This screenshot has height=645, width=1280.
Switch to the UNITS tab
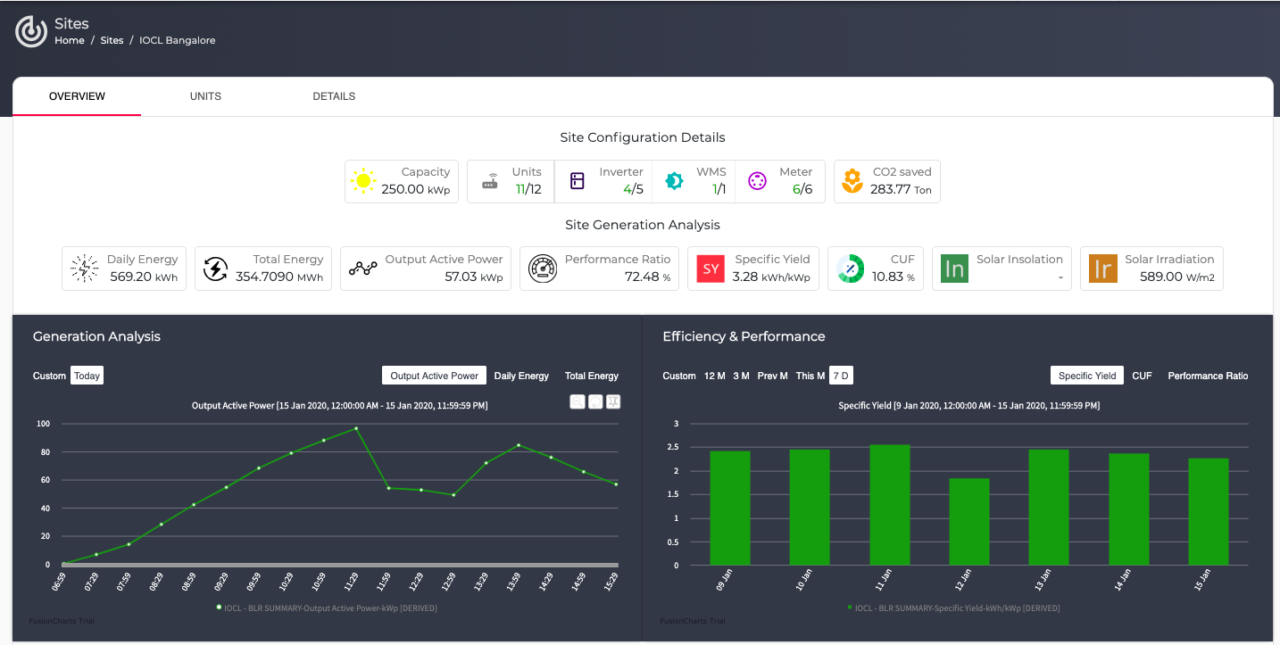(205, 96)
